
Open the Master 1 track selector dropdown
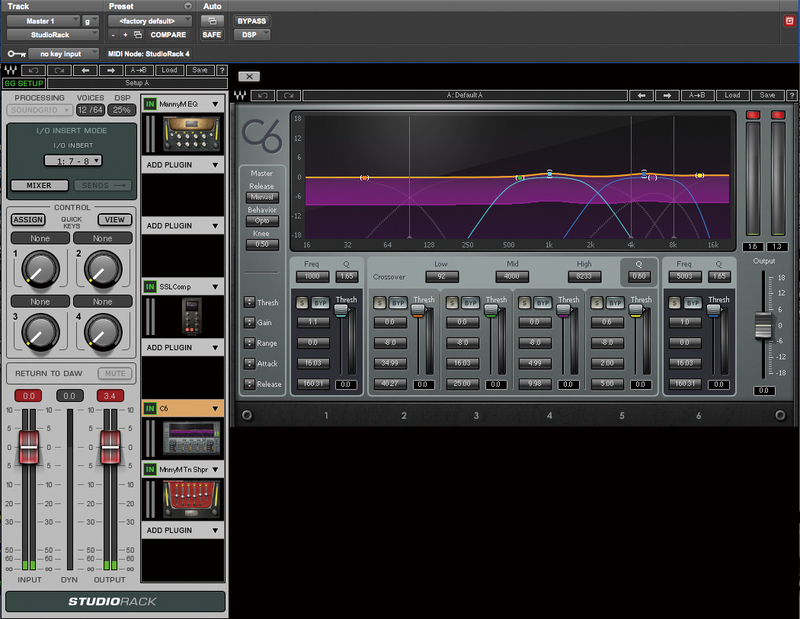coord(43,21)
